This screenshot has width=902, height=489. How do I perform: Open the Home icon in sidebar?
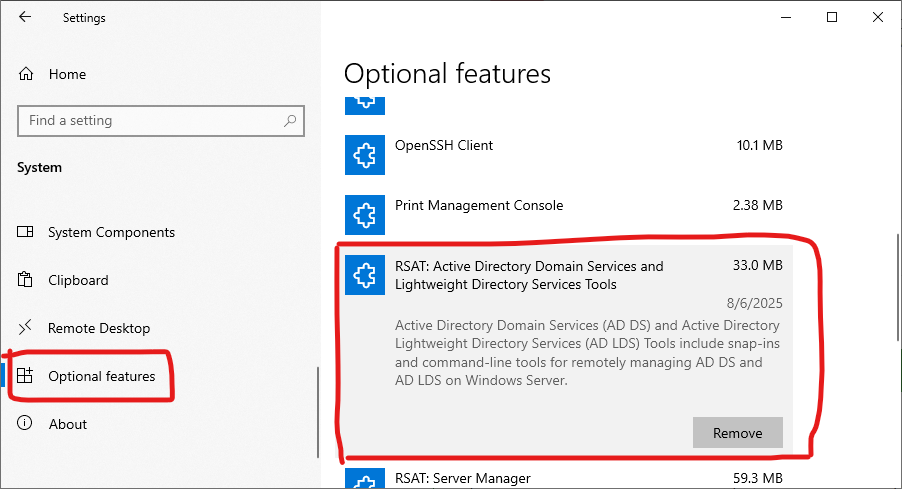tap(26, 74)
